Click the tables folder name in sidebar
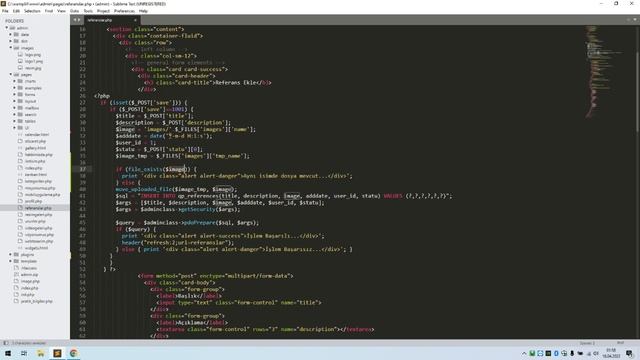 [x=30, y=121]
